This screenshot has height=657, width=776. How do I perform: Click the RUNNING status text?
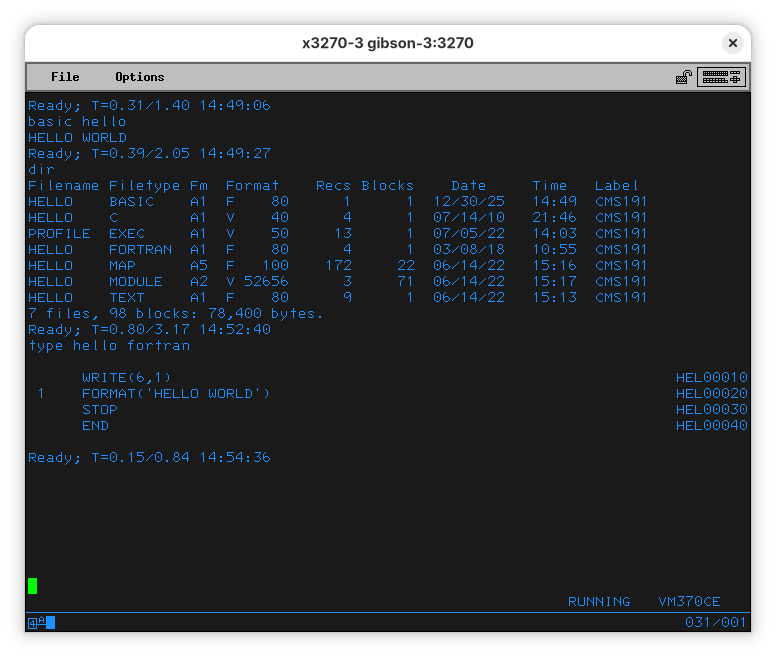[599, 602]
